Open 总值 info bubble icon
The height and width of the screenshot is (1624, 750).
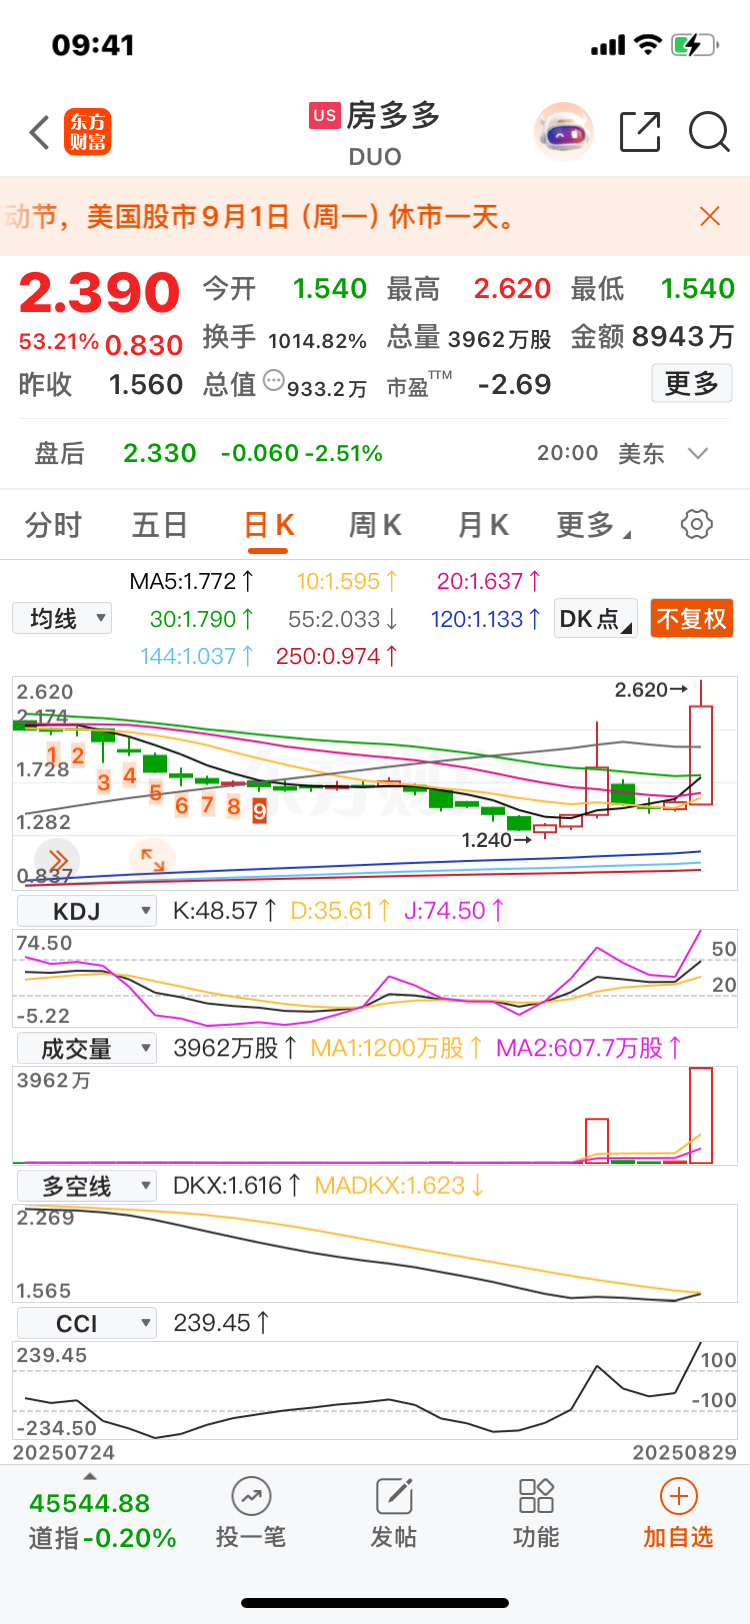(x=273, y=380)
